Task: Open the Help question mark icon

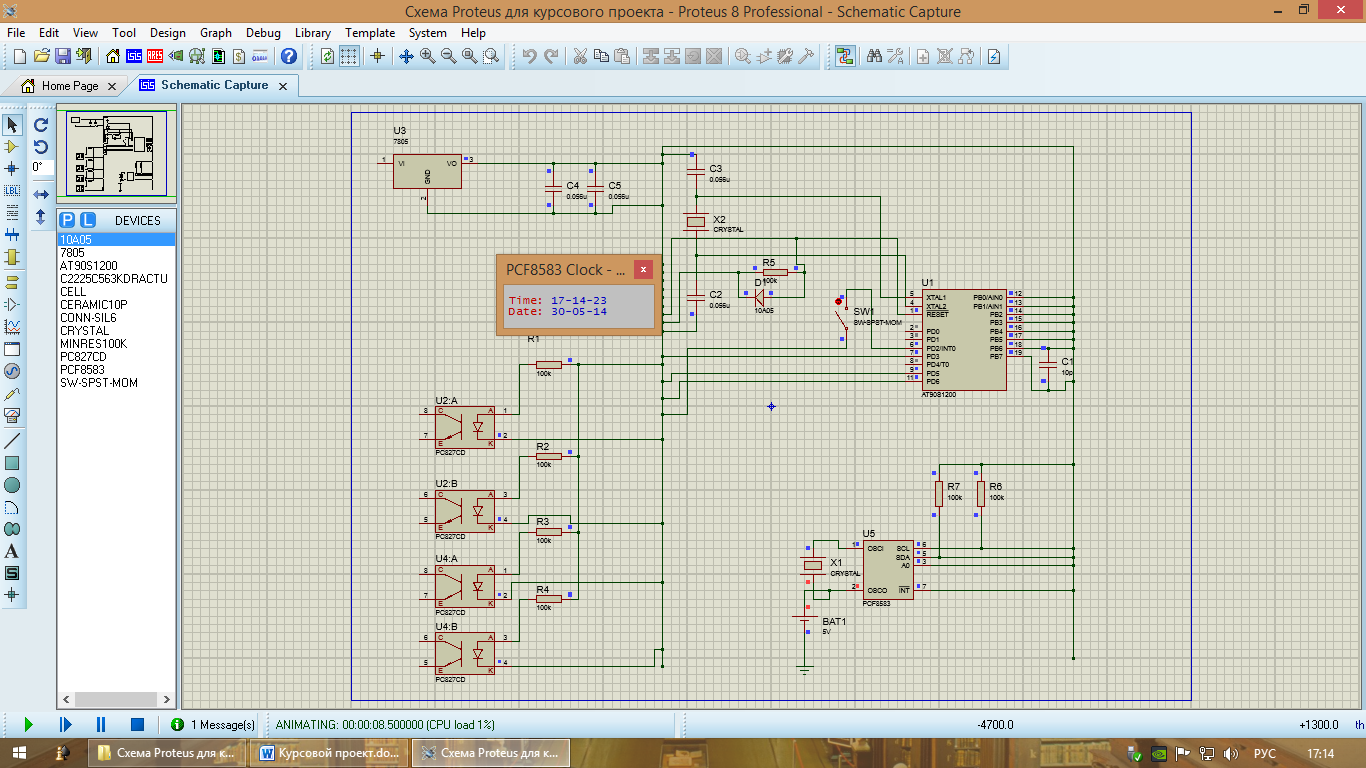Action: (289, 56)
